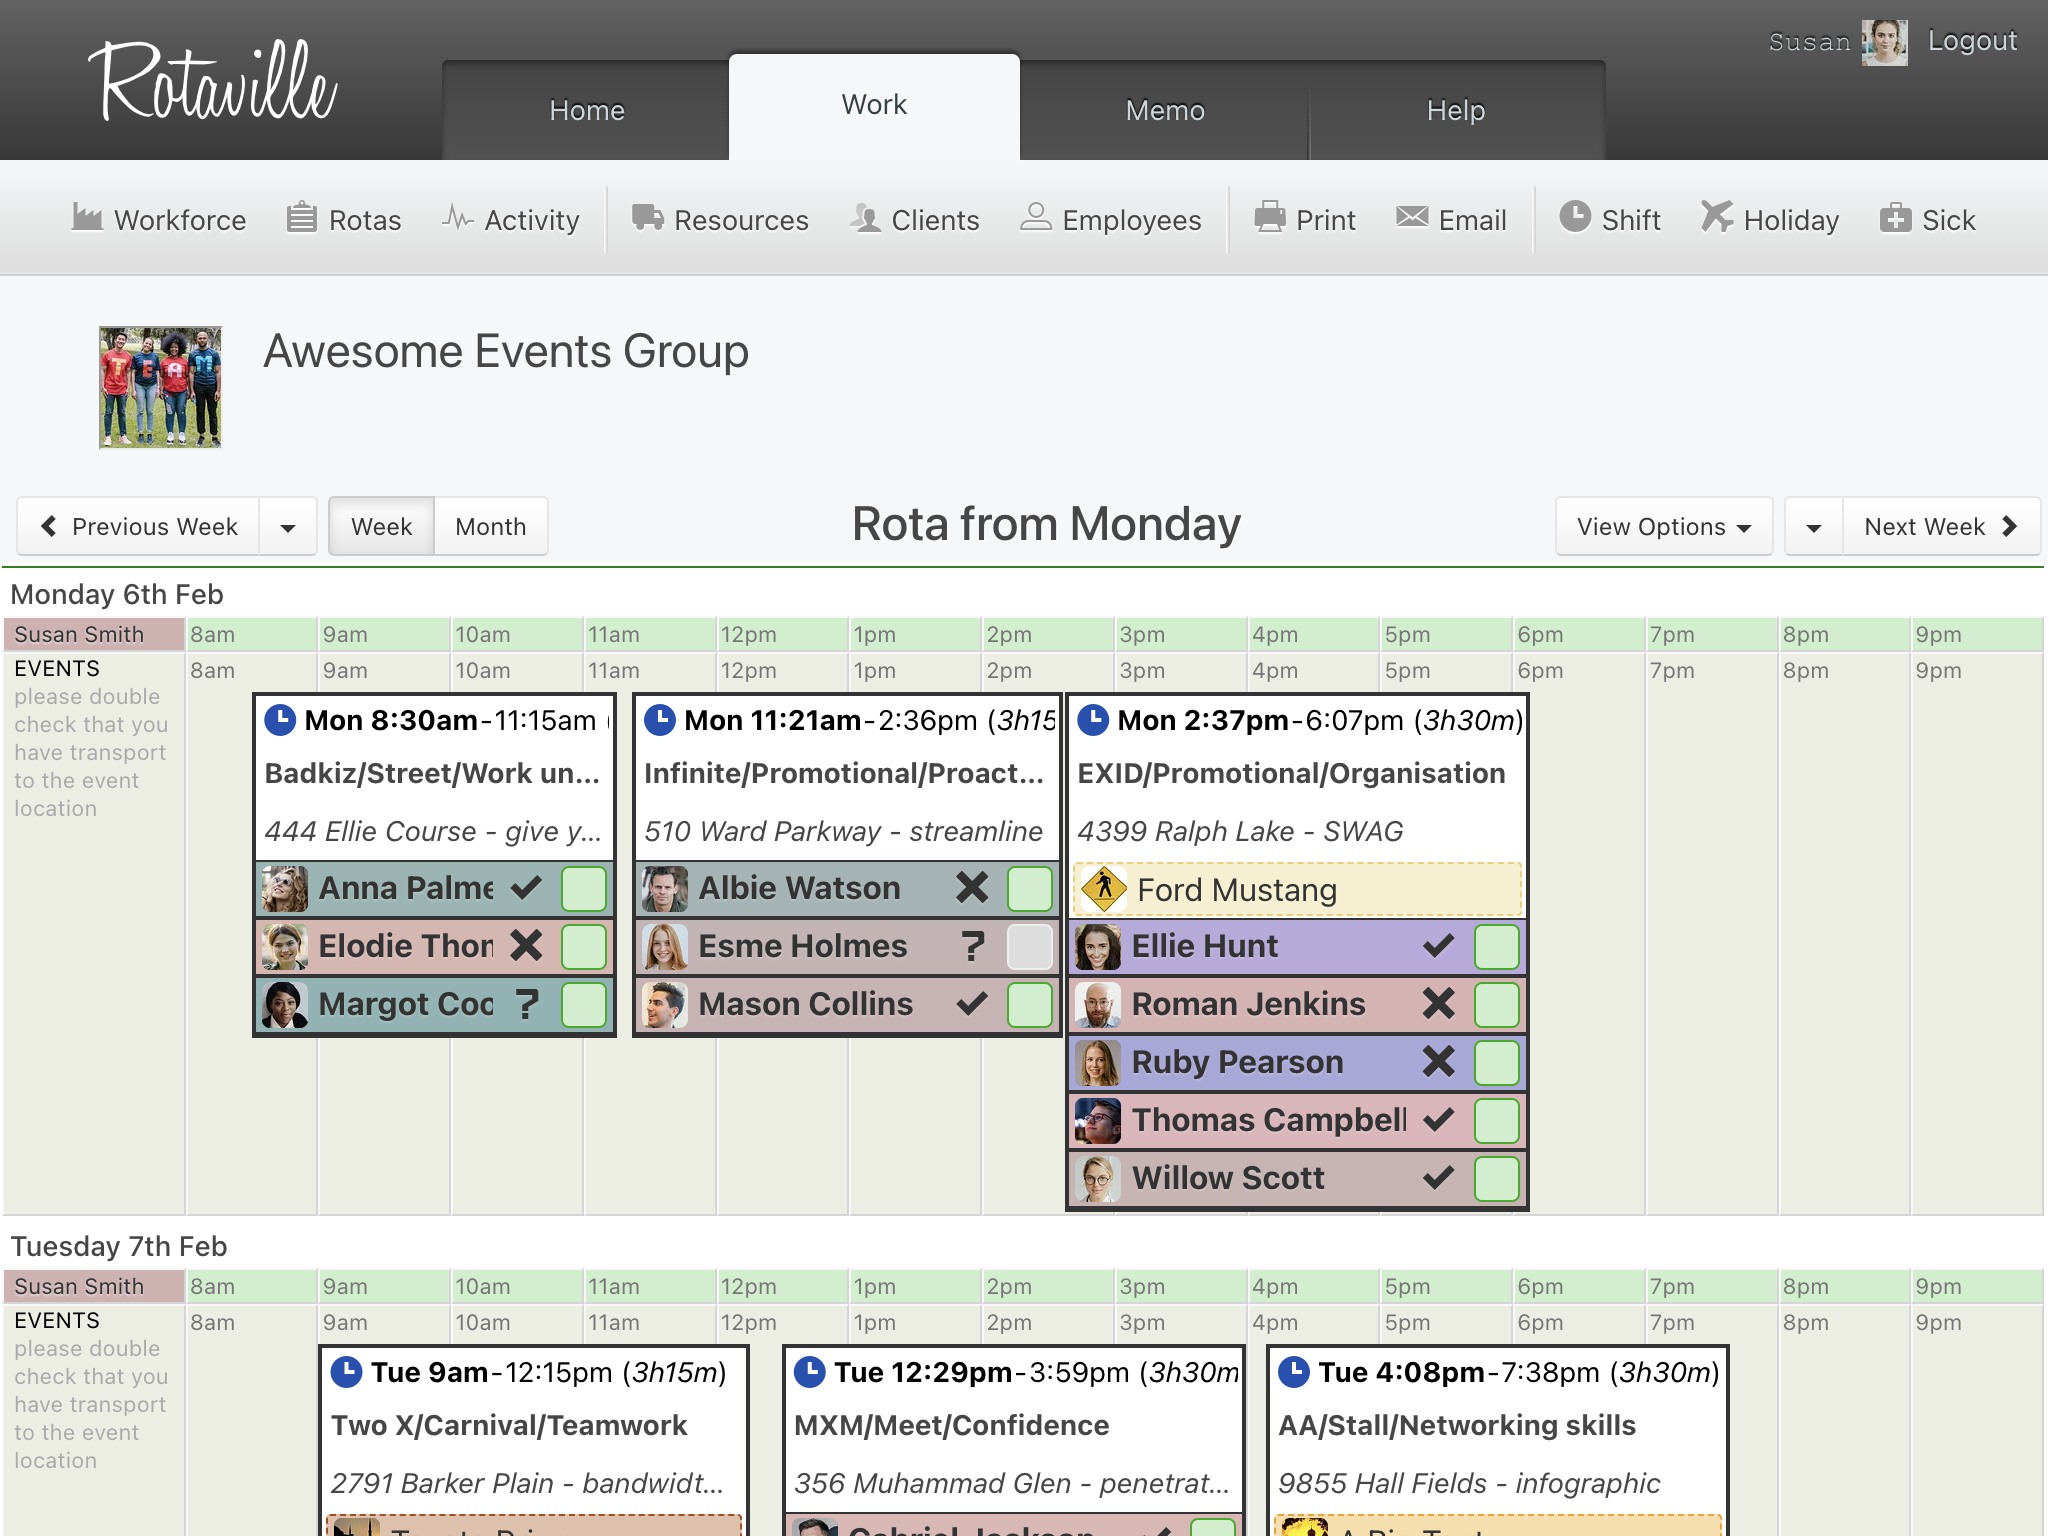Click the Awesome Events Group team photo
The image size is (2048, 1536).
click(x=160, y=387)
